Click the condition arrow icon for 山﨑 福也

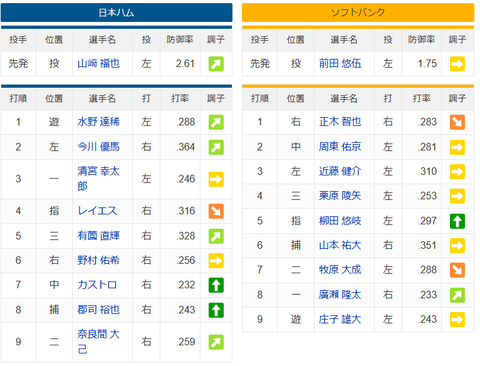click(x=216, y=64)
